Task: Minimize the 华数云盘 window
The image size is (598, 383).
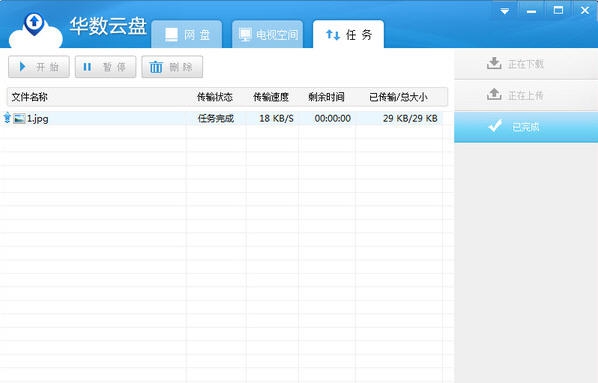Action: (x=531, y=11)
